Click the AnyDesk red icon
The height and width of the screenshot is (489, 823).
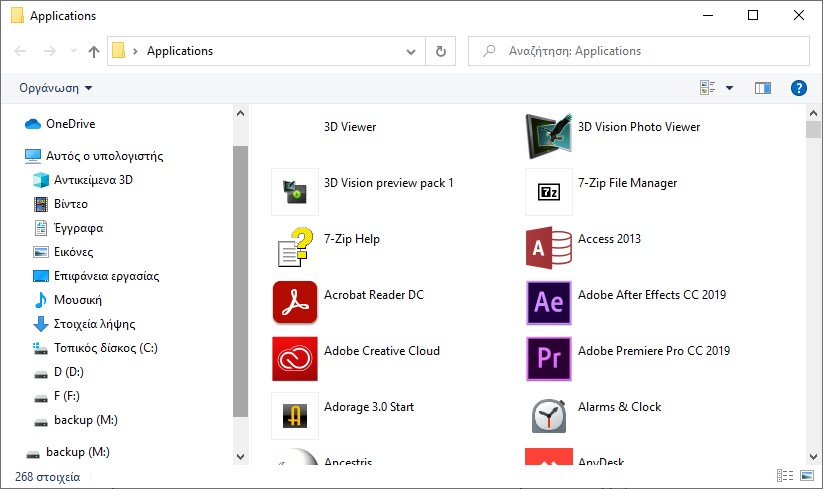point(548,456)
